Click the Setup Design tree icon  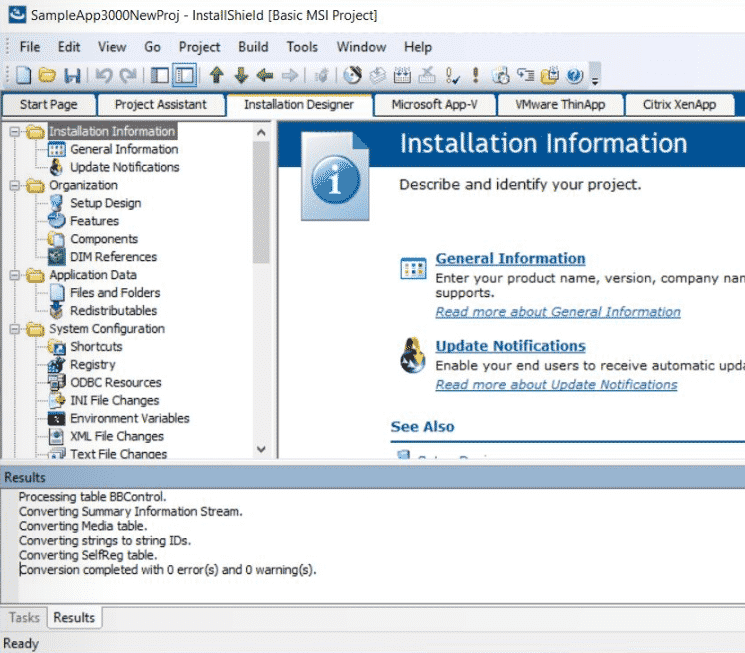[x=57, y=203]
